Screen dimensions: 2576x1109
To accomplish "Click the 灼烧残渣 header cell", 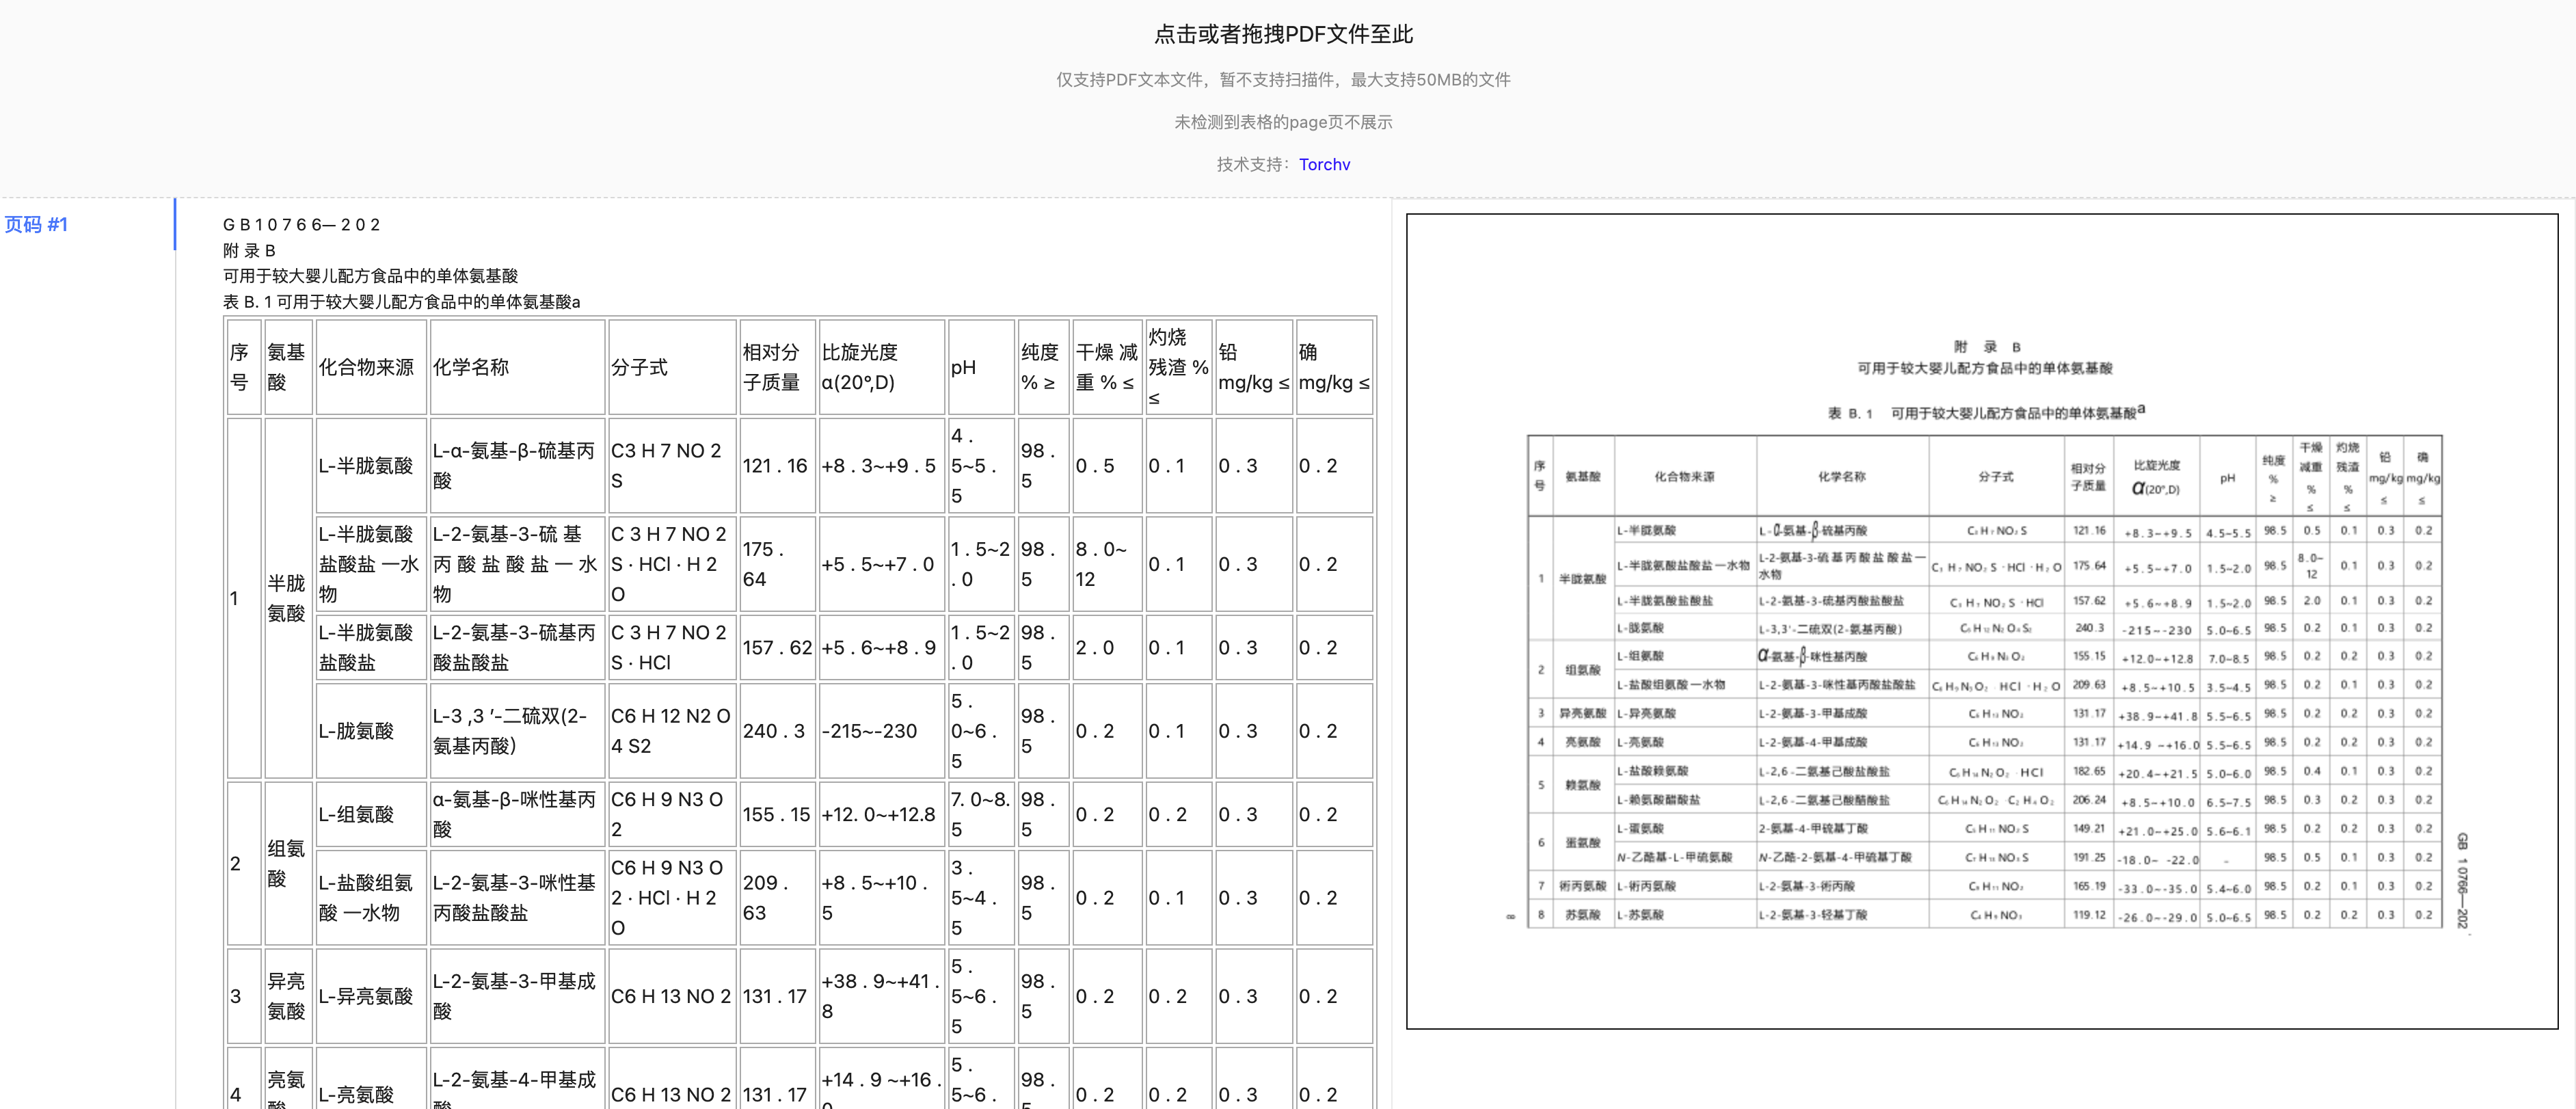I will (1178, 367).
